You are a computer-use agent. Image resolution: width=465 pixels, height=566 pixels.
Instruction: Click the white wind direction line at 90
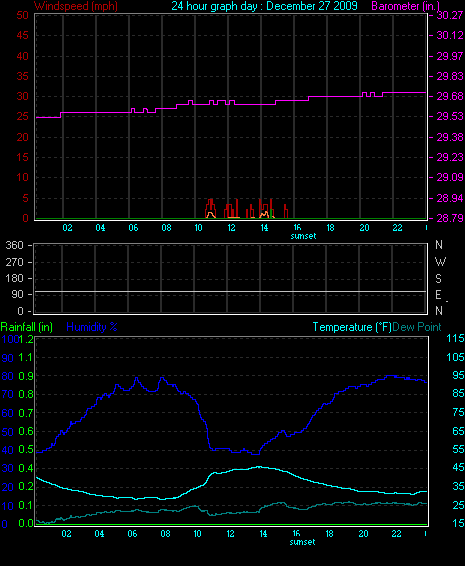click(230, 291)
